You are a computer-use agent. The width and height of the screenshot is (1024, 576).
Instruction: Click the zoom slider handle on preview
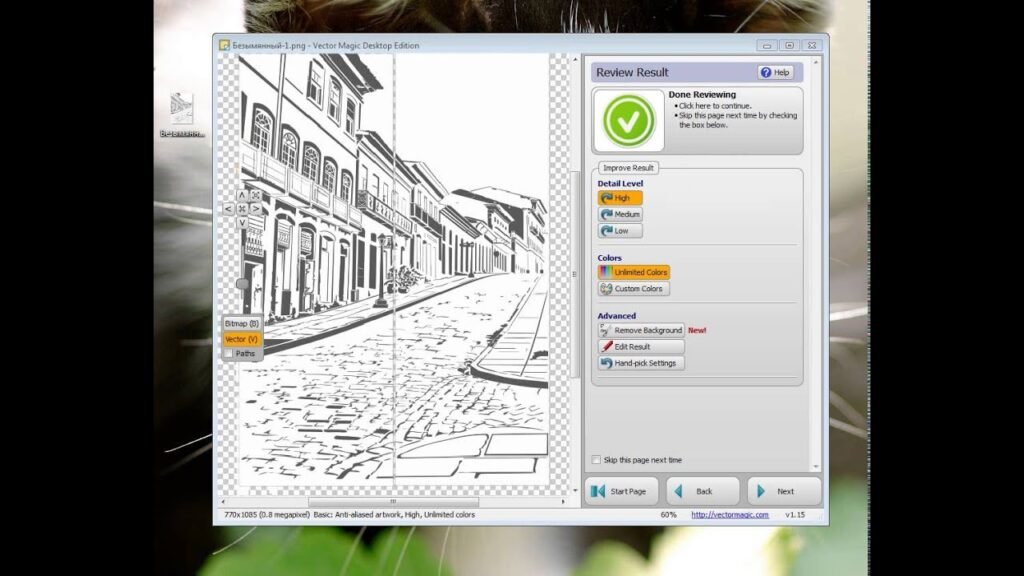[242, 283]
